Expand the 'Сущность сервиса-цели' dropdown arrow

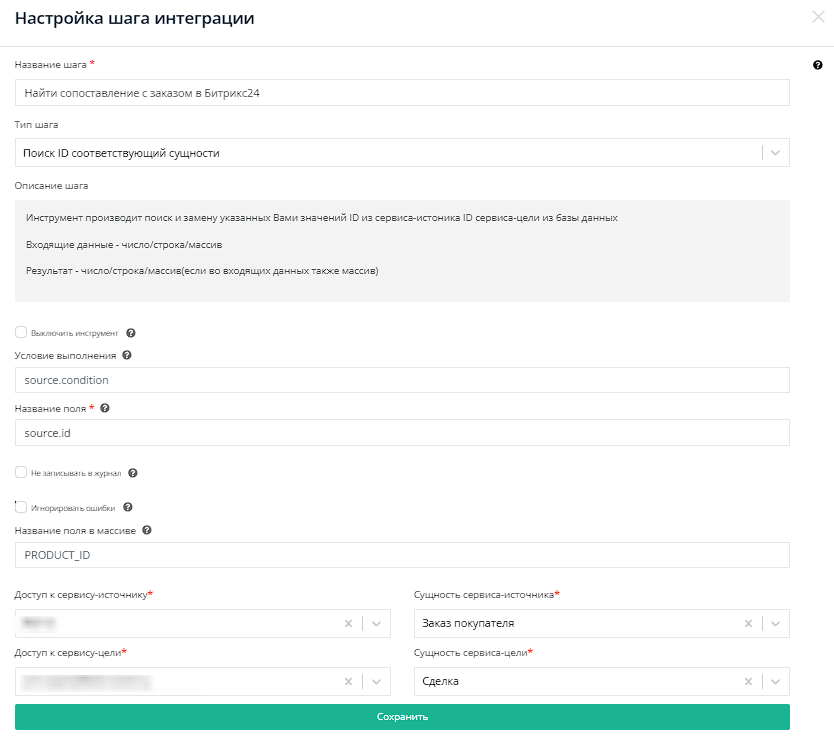point(776,682)
